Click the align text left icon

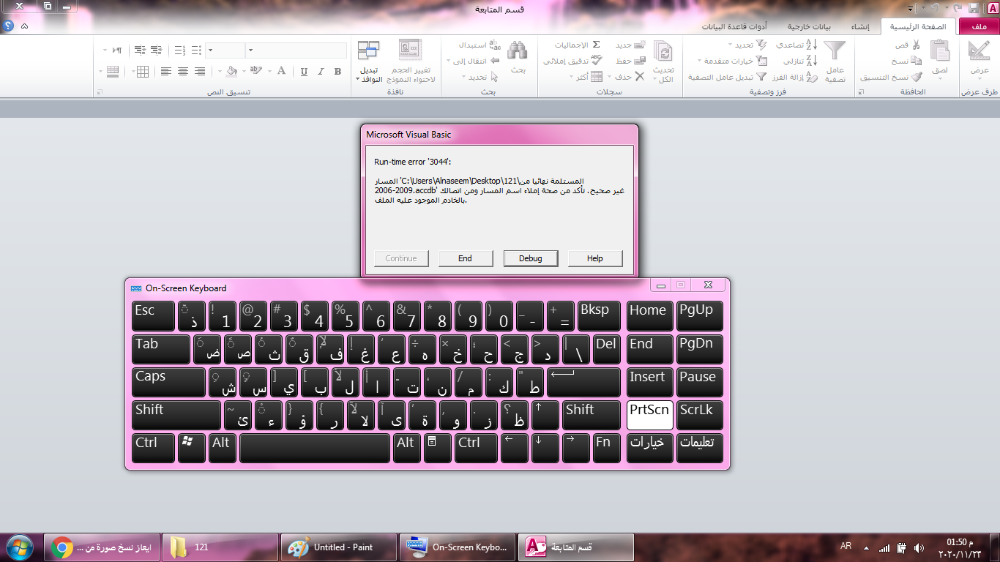point(166,71)
